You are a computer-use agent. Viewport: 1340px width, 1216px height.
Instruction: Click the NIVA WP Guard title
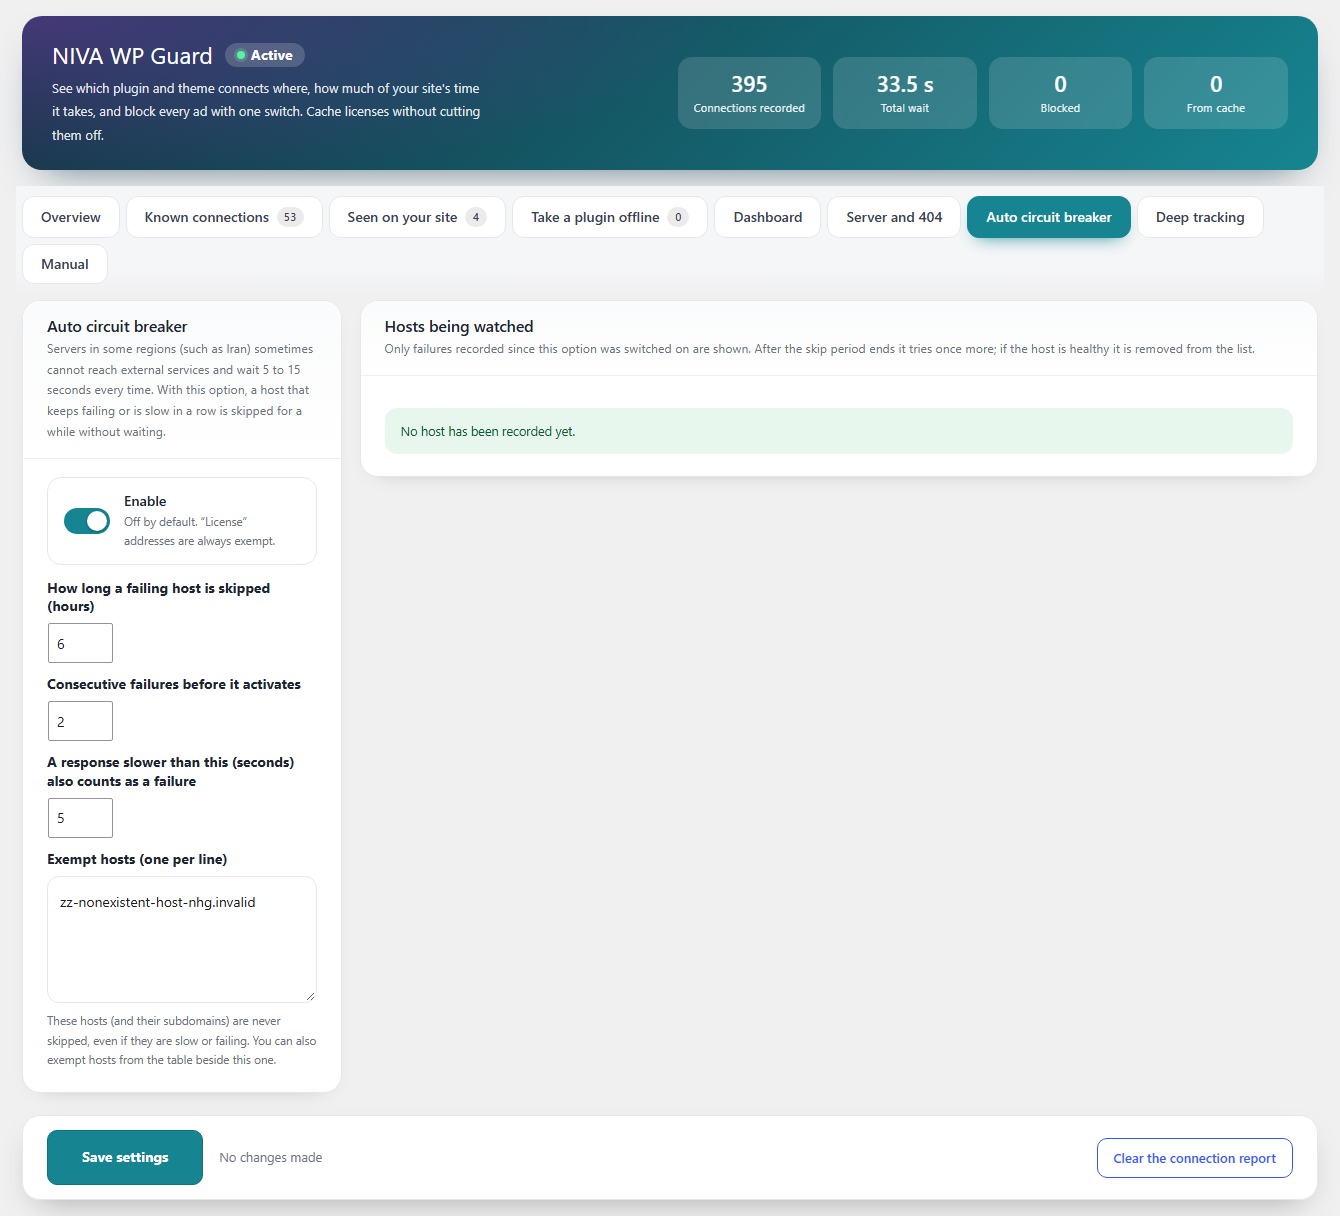132,56
